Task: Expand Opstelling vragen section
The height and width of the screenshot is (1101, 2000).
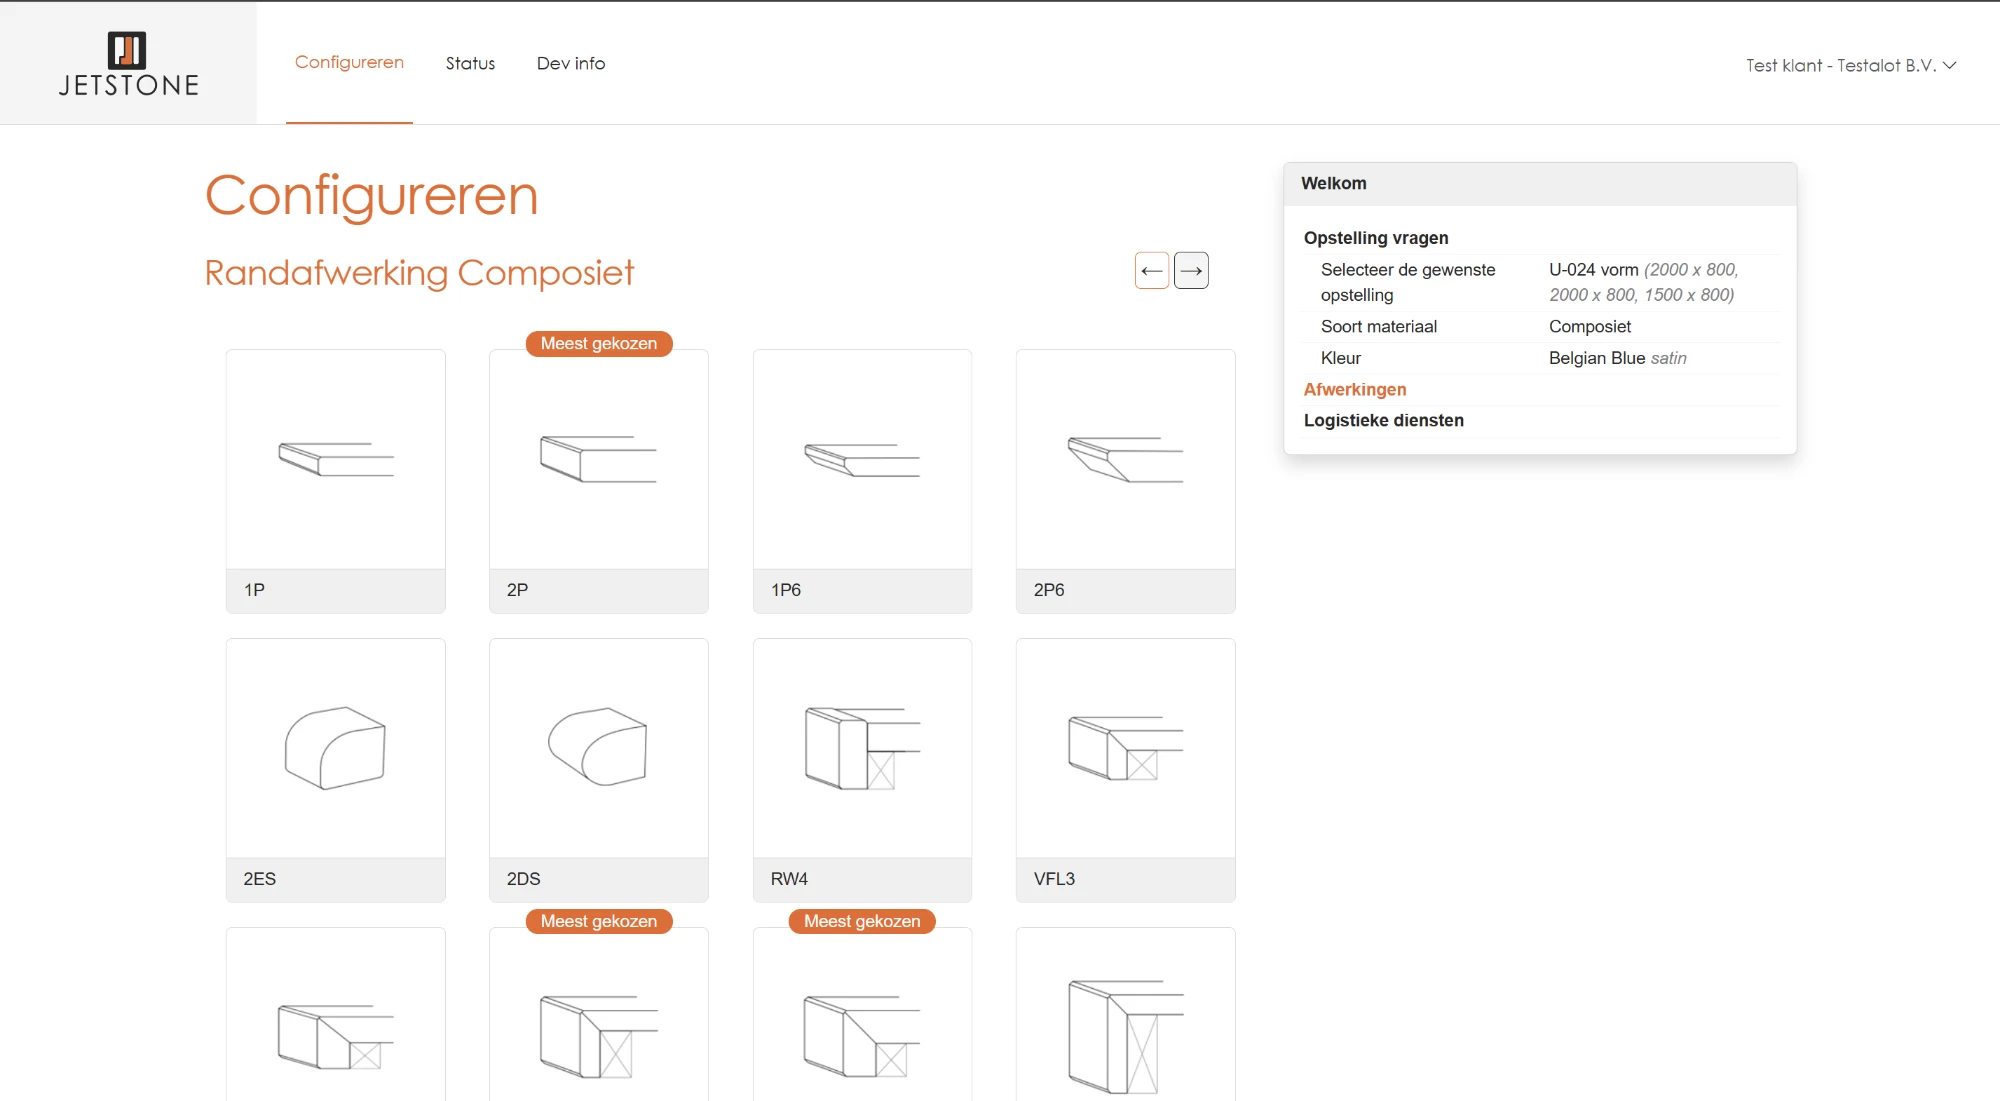Action: (1376, 238)
